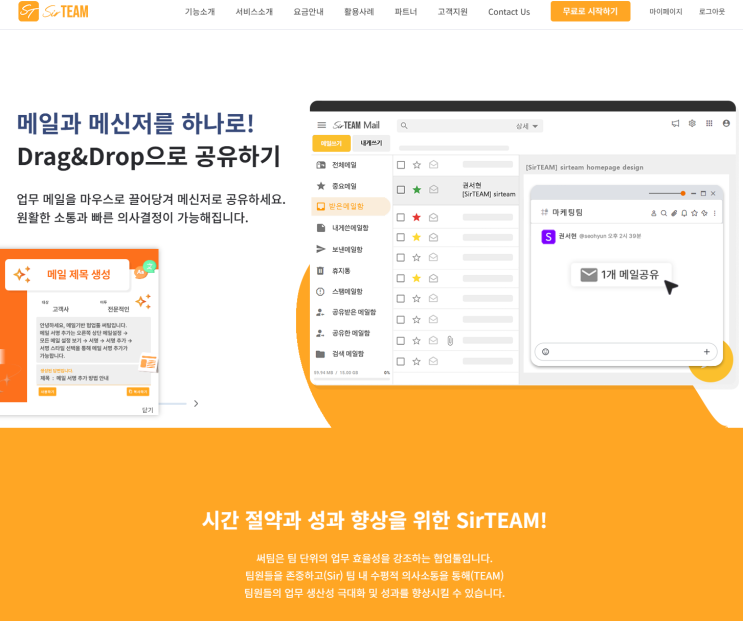The height and width of the screenshot is (621, 743).
Task: Open the 파트너 menu
Action: pyautogui.click(x=406, y=12)
